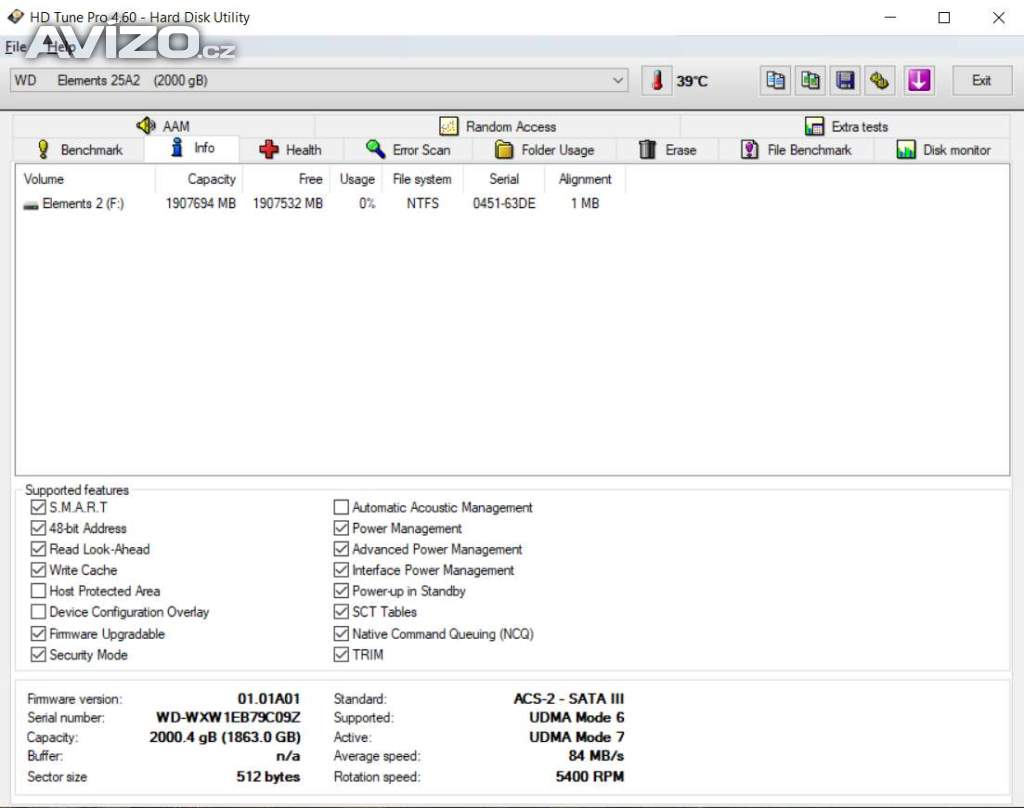
Task: Open the Help menu
Action: [x=60, y=46]
